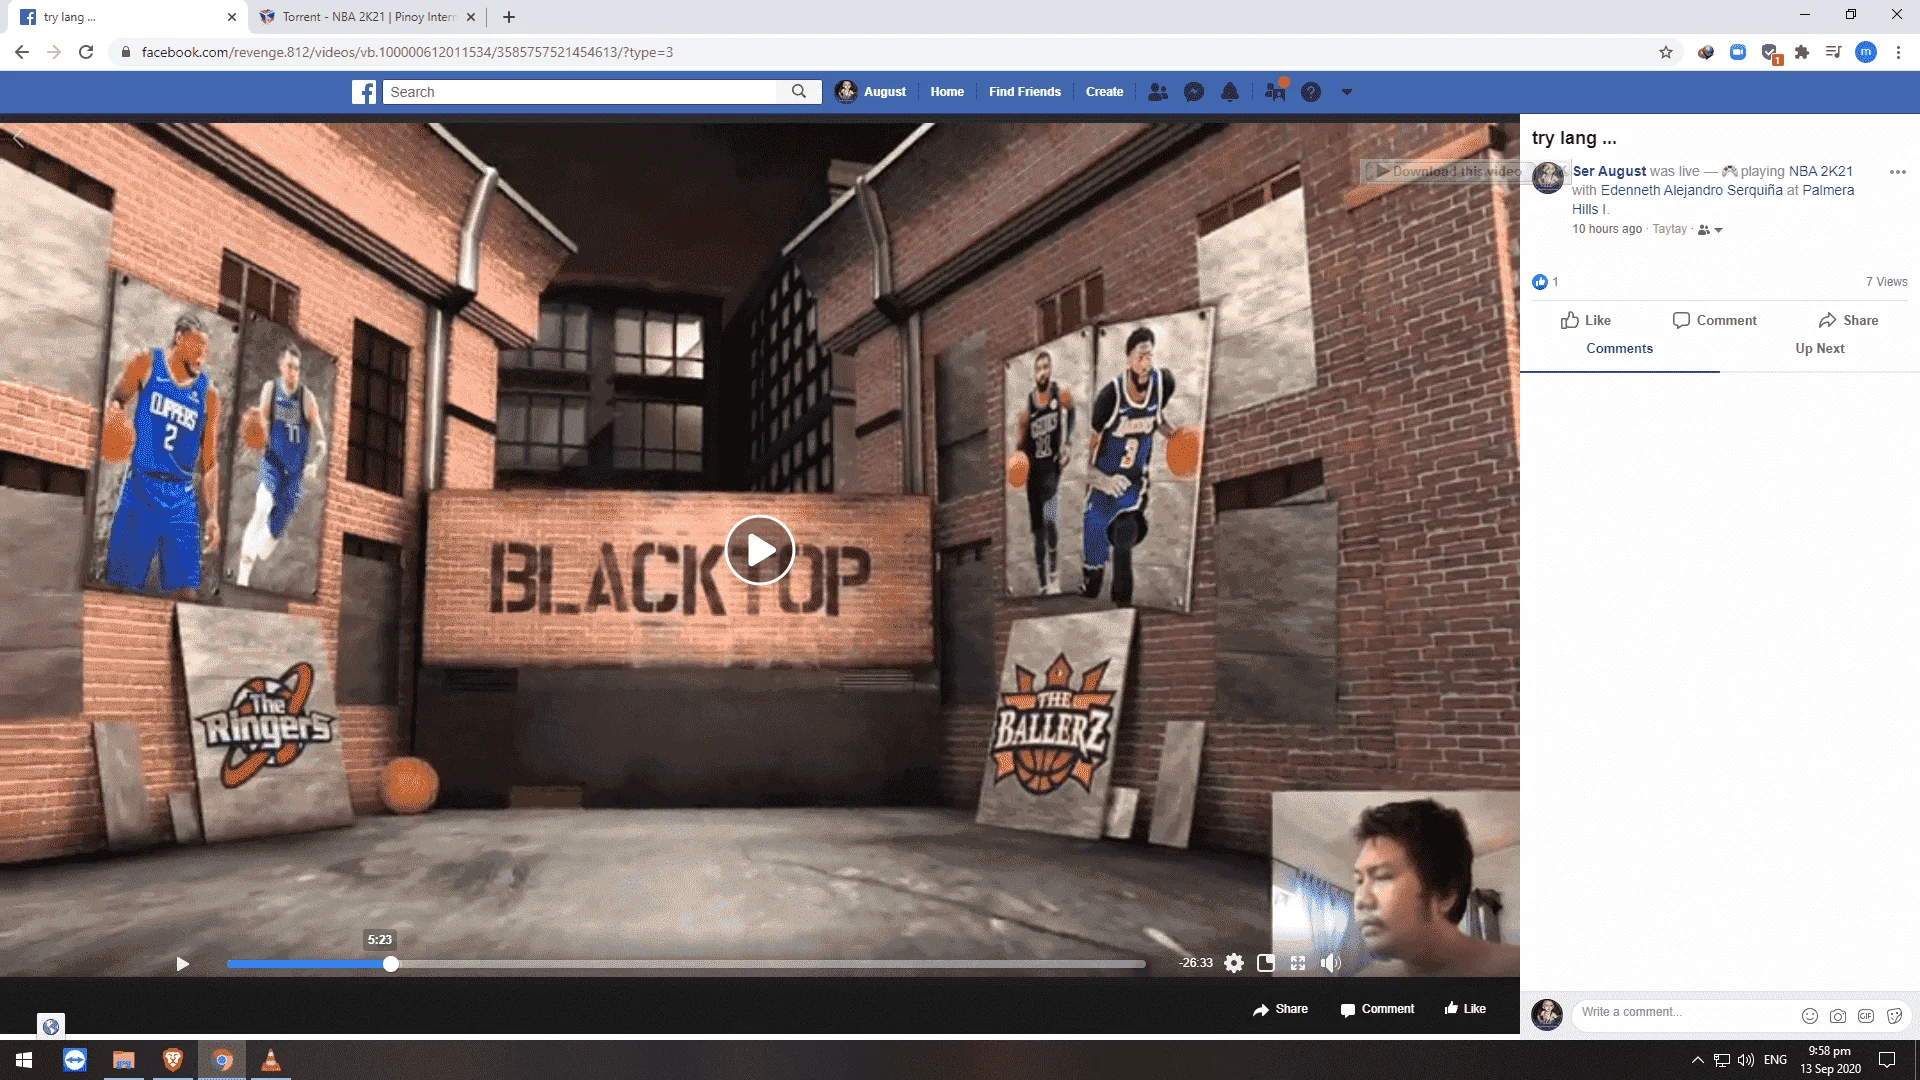
Task: Expand the post audience privacy dropdown
Action: point(1710,230)
